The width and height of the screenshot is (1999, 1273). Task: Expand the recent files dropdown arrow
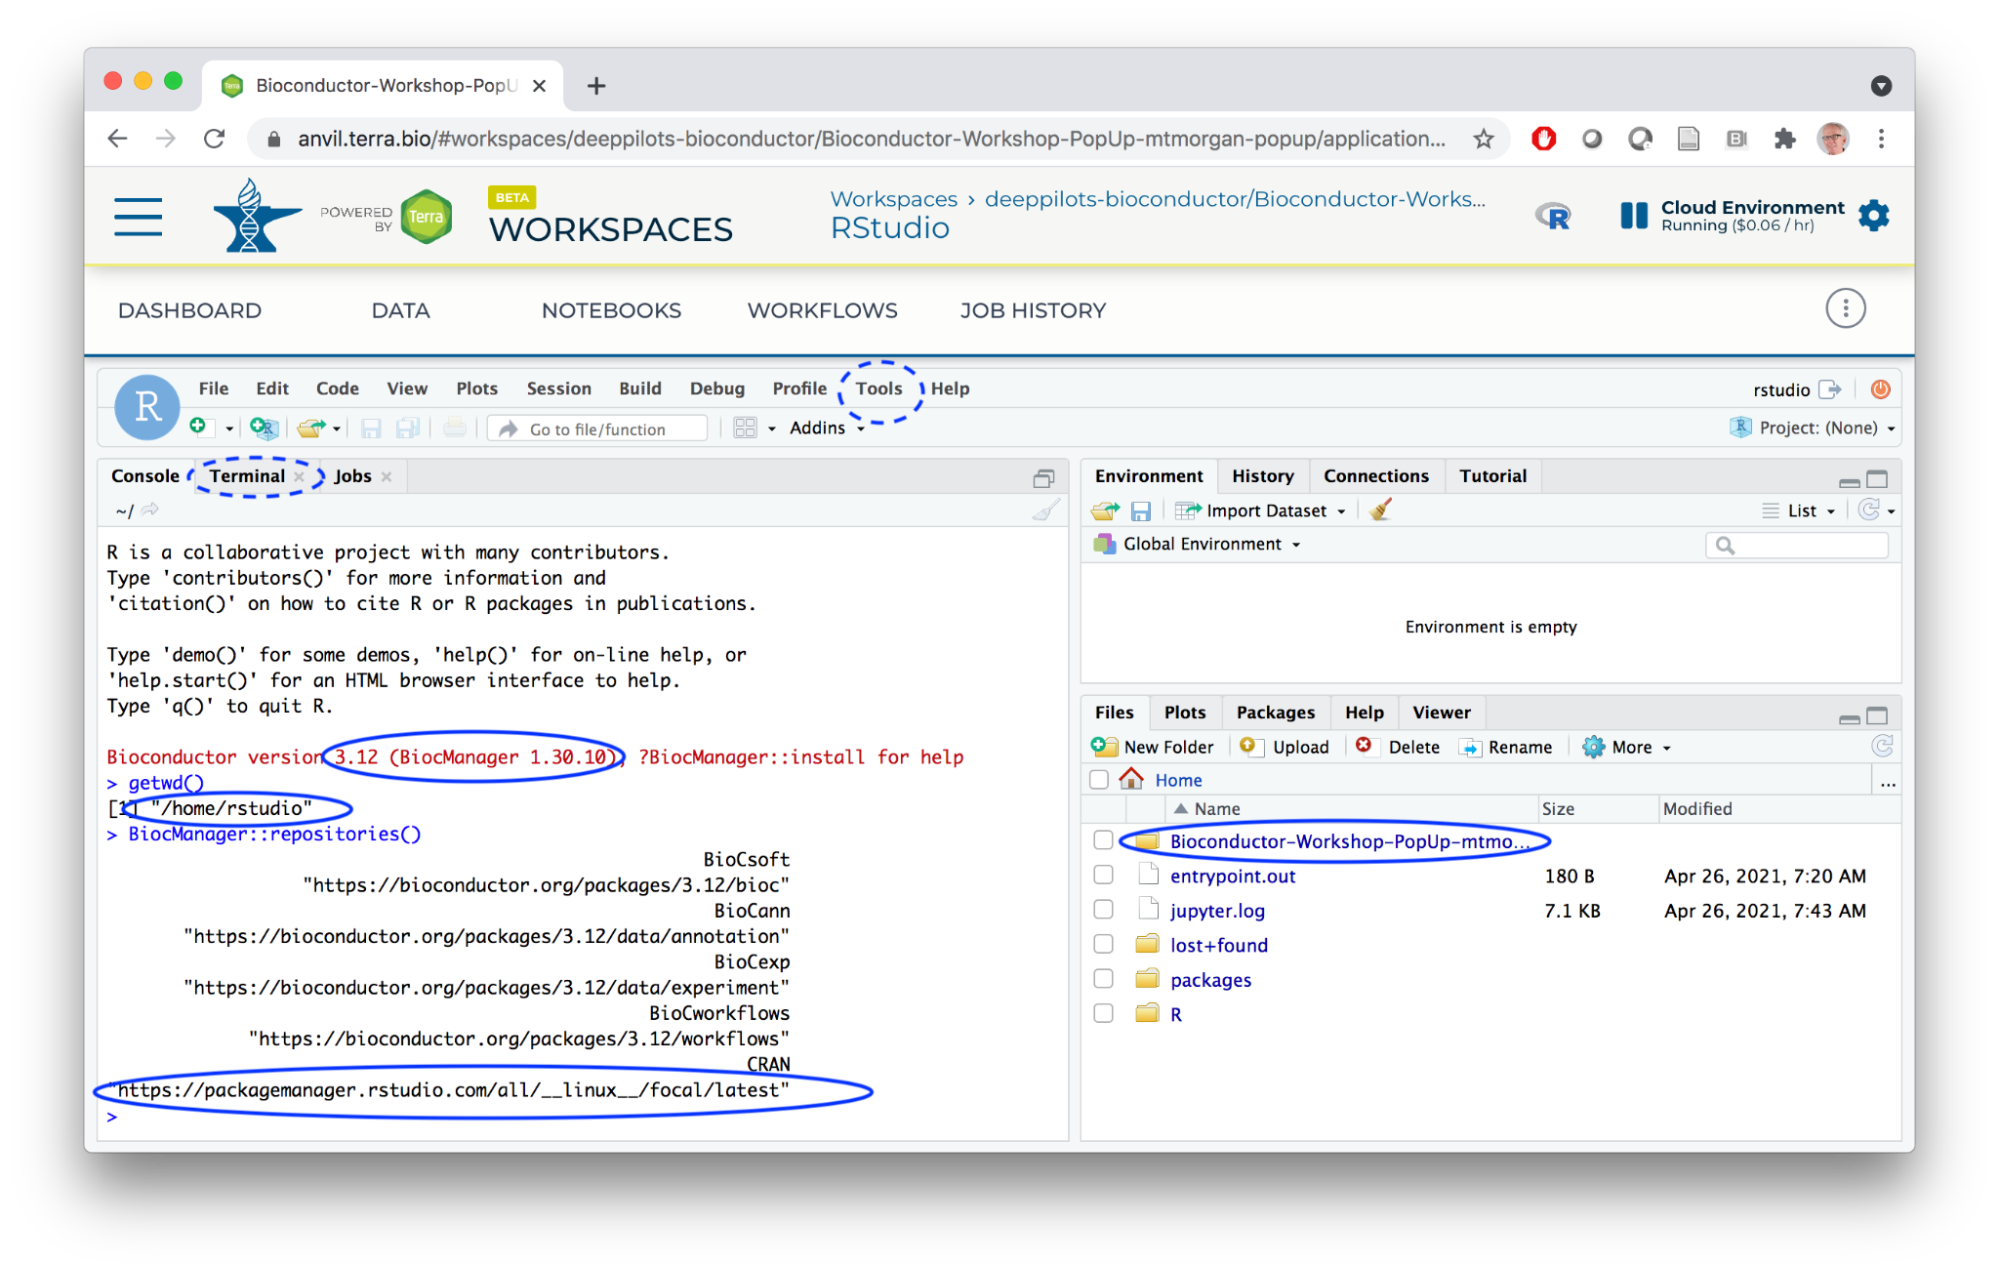pyautogui.click(x=337, y=429)
